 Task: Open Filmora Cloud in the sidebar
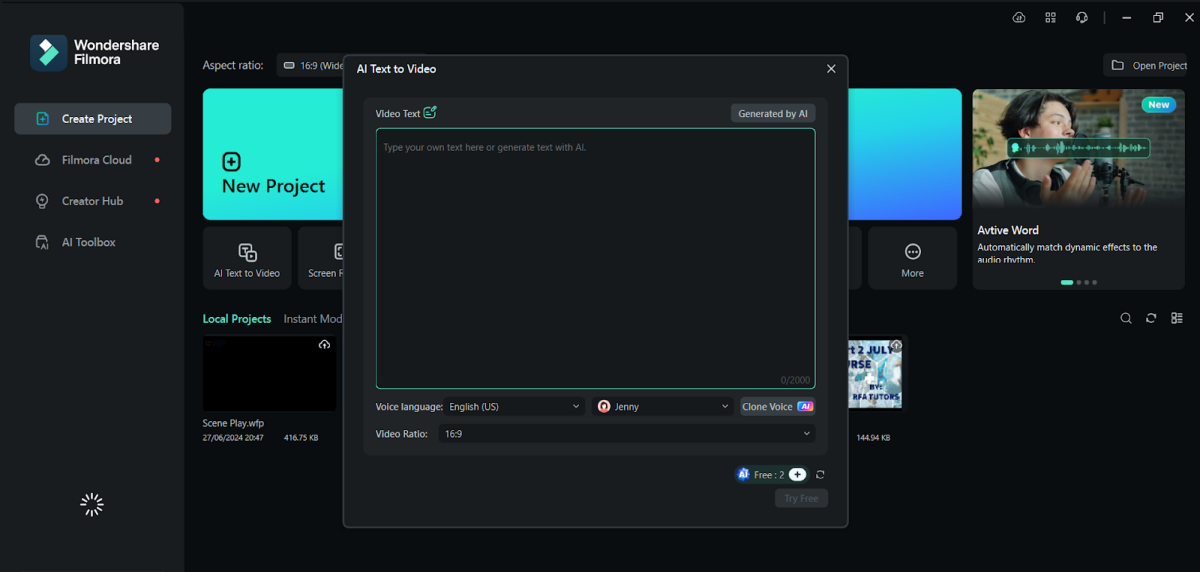tap(96, 160)
